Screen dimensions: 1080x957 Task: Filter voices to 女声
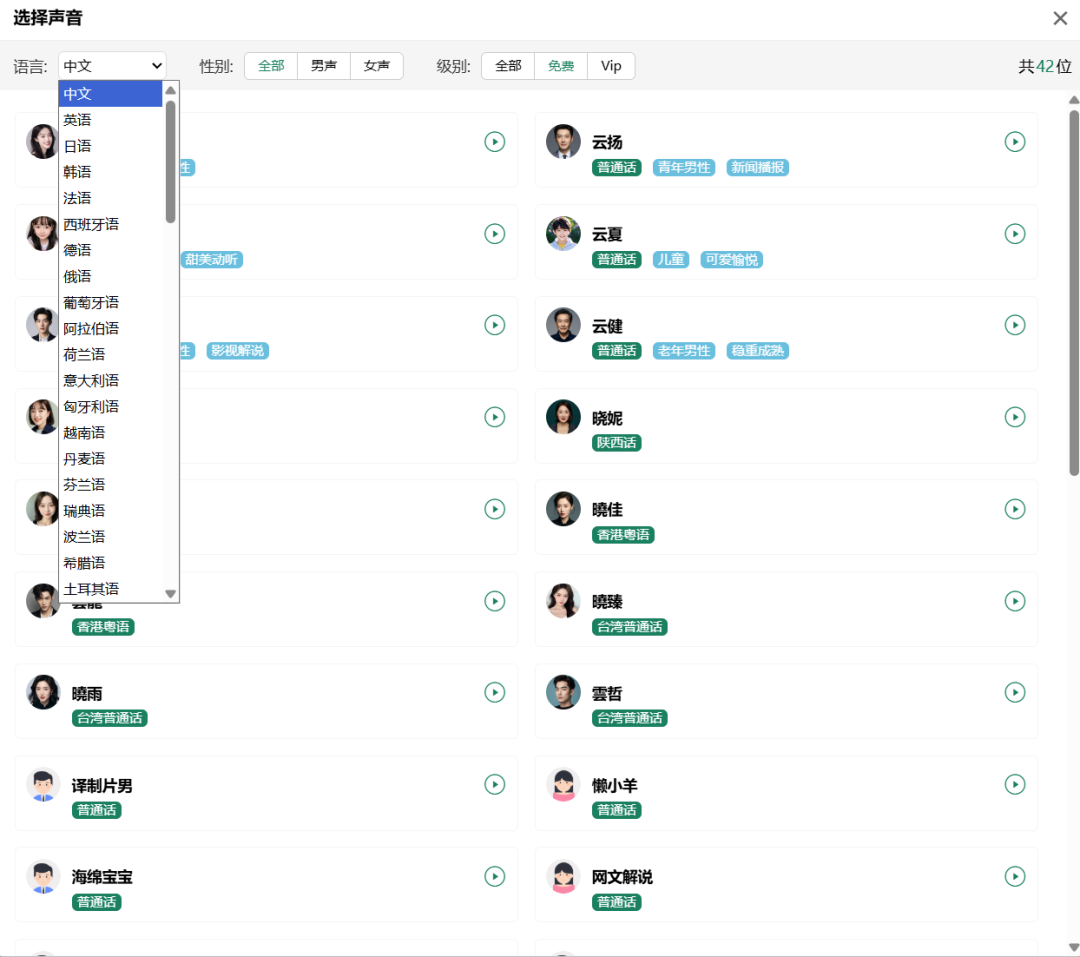pos(377,66)
